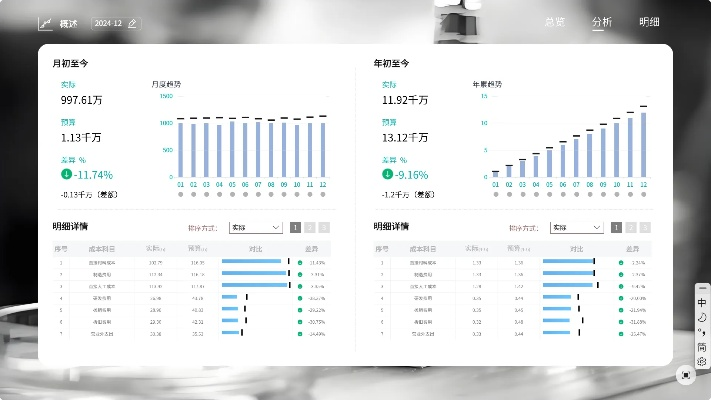Viewport: 711px width, 400px height.
Task: Click 序号 header in 年初至今 table
Action: click(x=382, y=249)
